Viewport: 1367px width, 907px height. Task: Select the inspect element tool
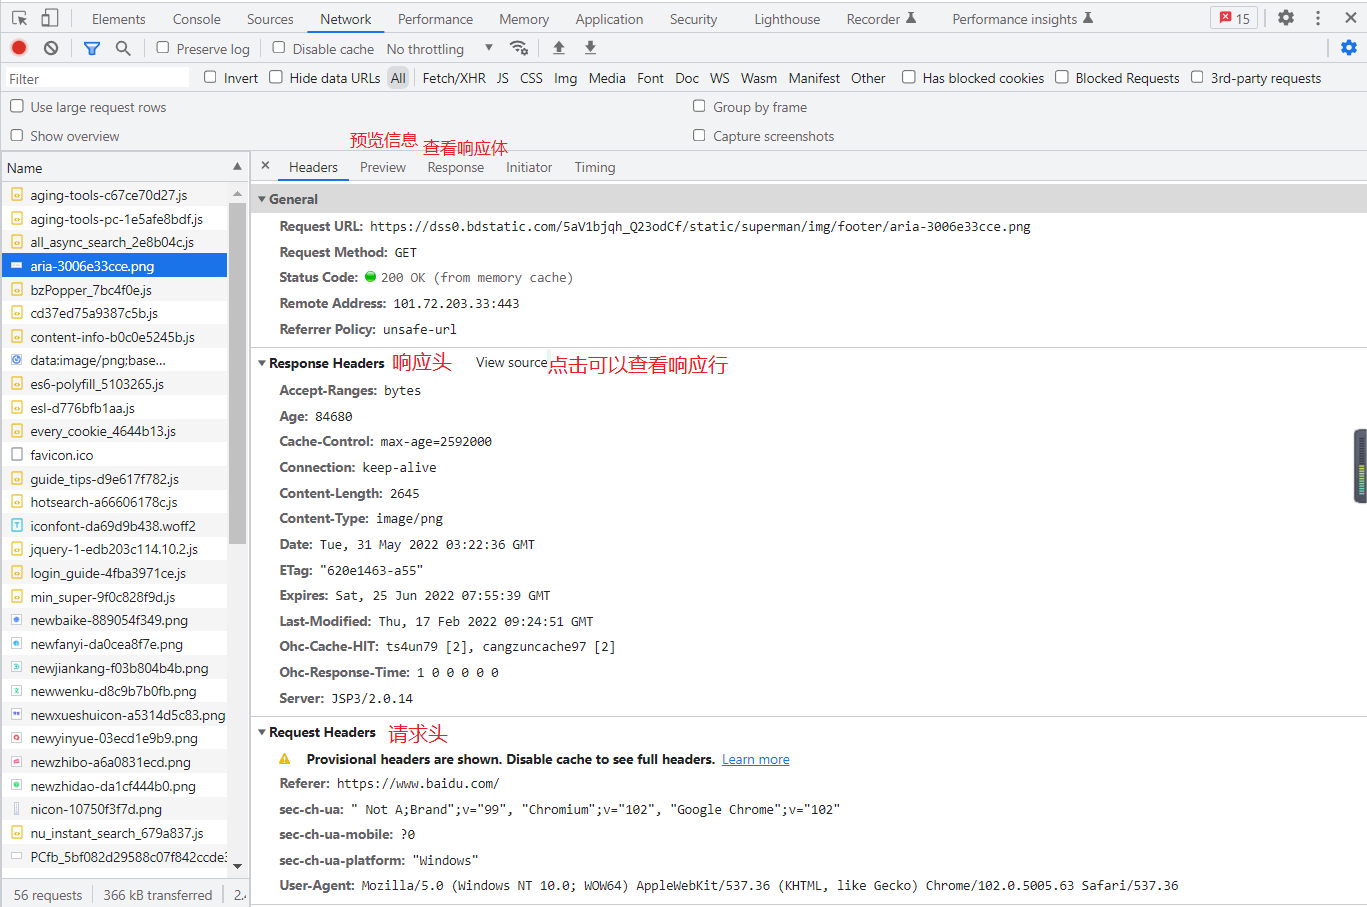coord(19,18)
